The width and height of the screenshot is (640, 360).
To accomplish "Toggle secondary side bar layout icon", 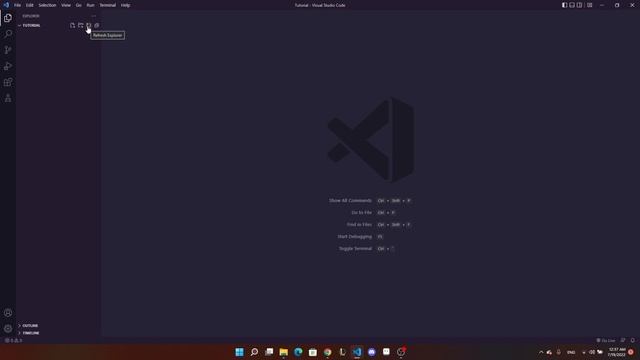I will click(579, 5).
